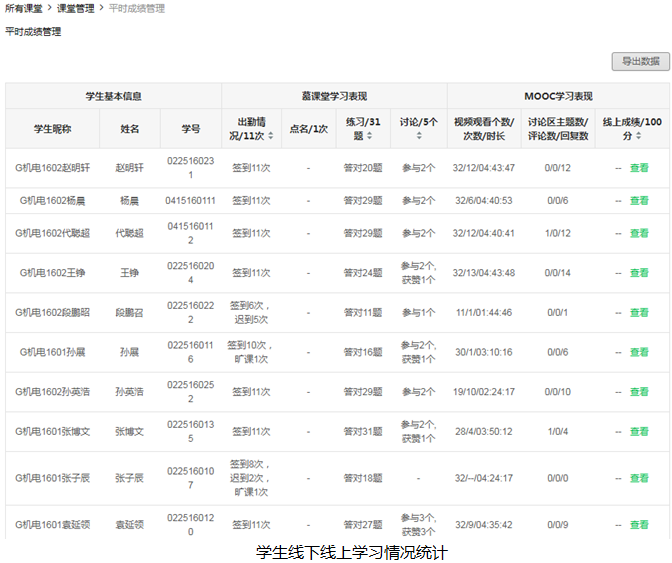Screen dimensions: 672x563
Task: Click 查看 for student 段鹏召
Action: pyautogui.click(x=639, y=313)
